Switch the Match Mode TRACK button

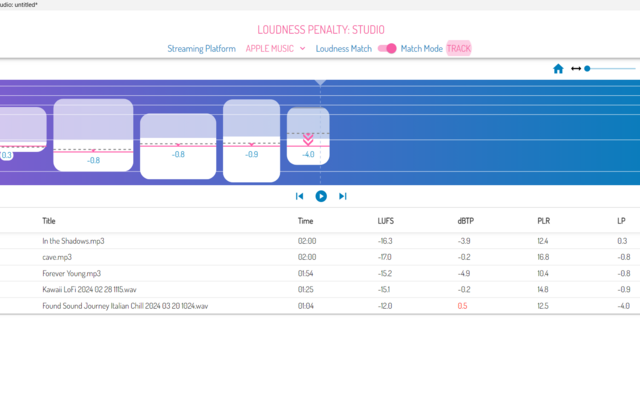point(459,49)
